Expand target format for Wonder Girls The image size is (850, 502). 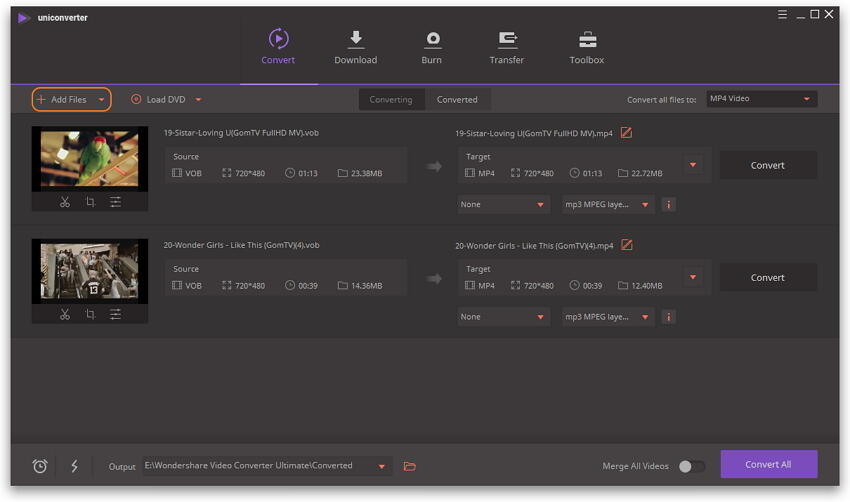(x=693, y=277)
